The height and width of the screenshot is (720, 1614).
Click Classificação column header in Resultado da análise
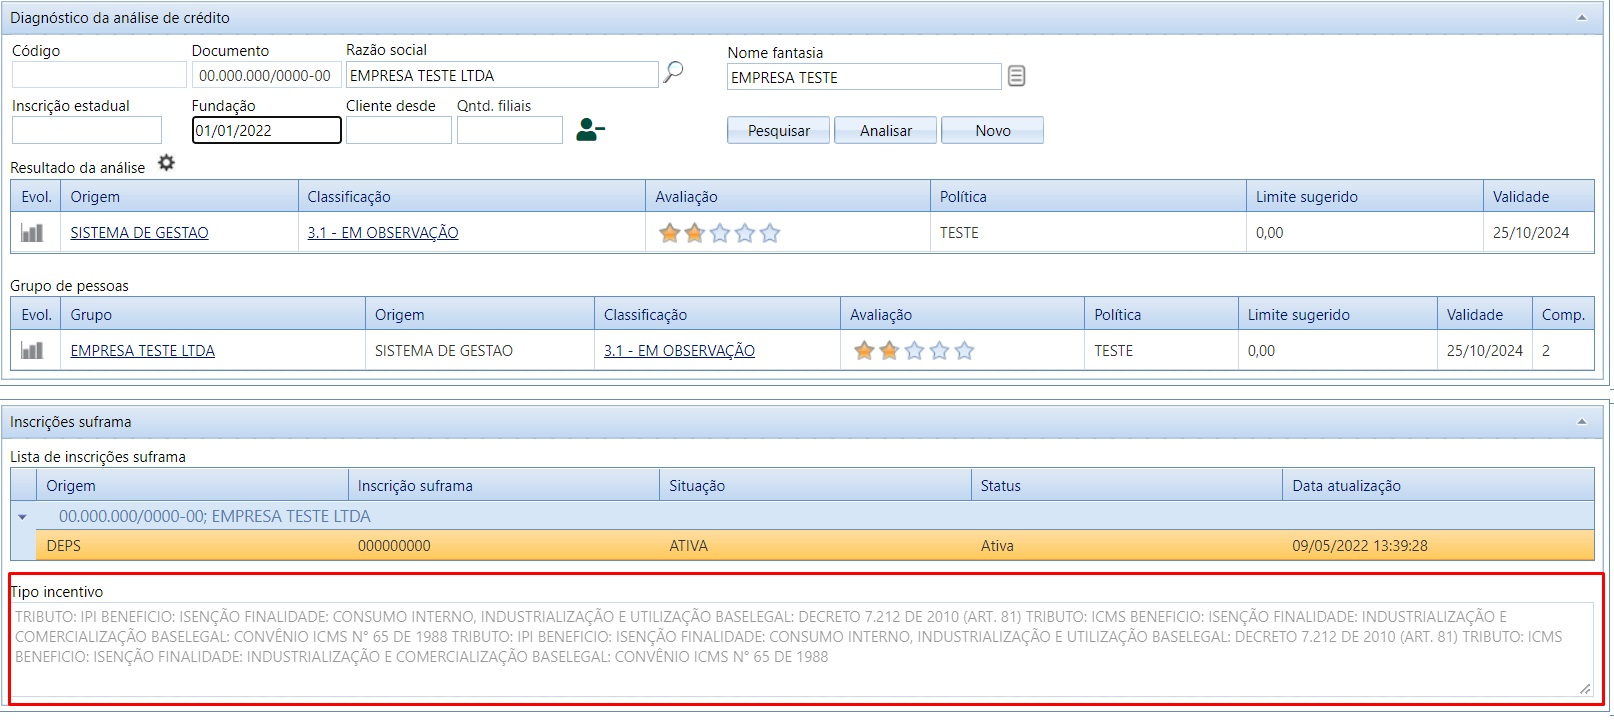click(472, 197)
